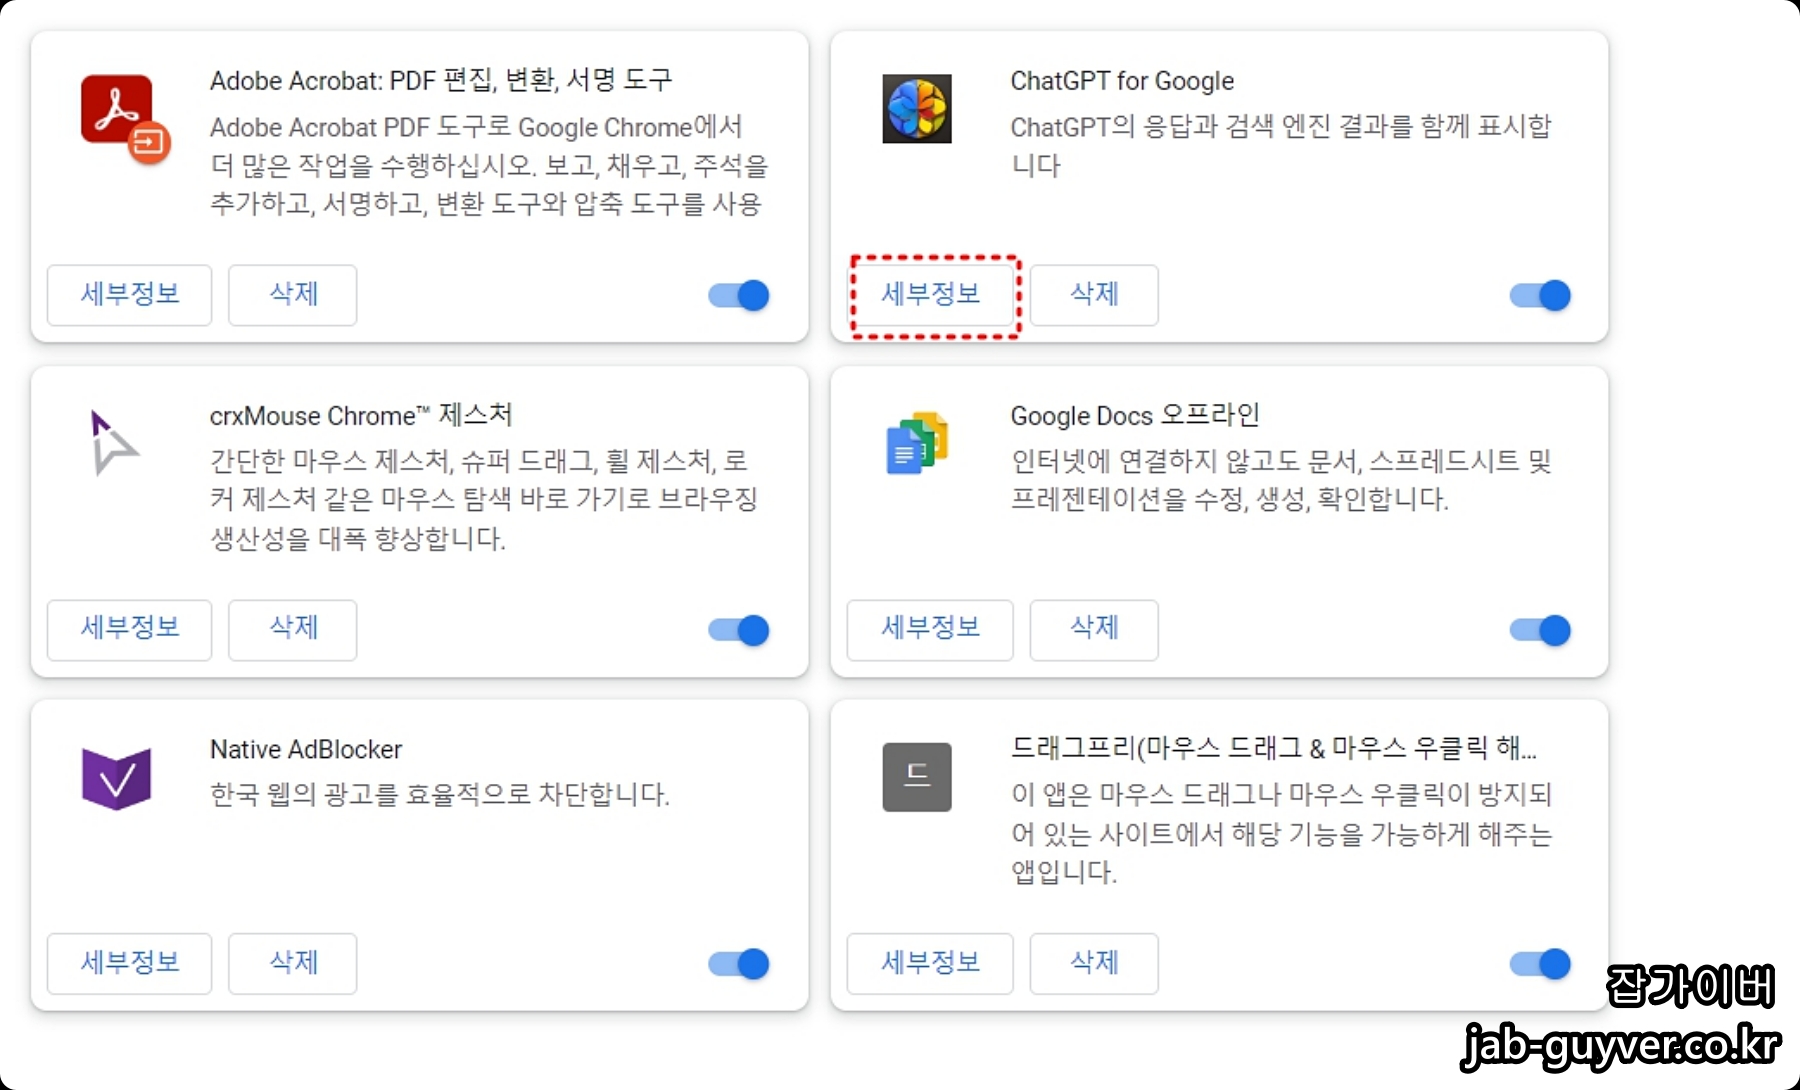Viewport: 1800px width, 1090px height.
Task: Click 삭제 on the crxMouse Chrome card
Action: (x=293, y=630)
